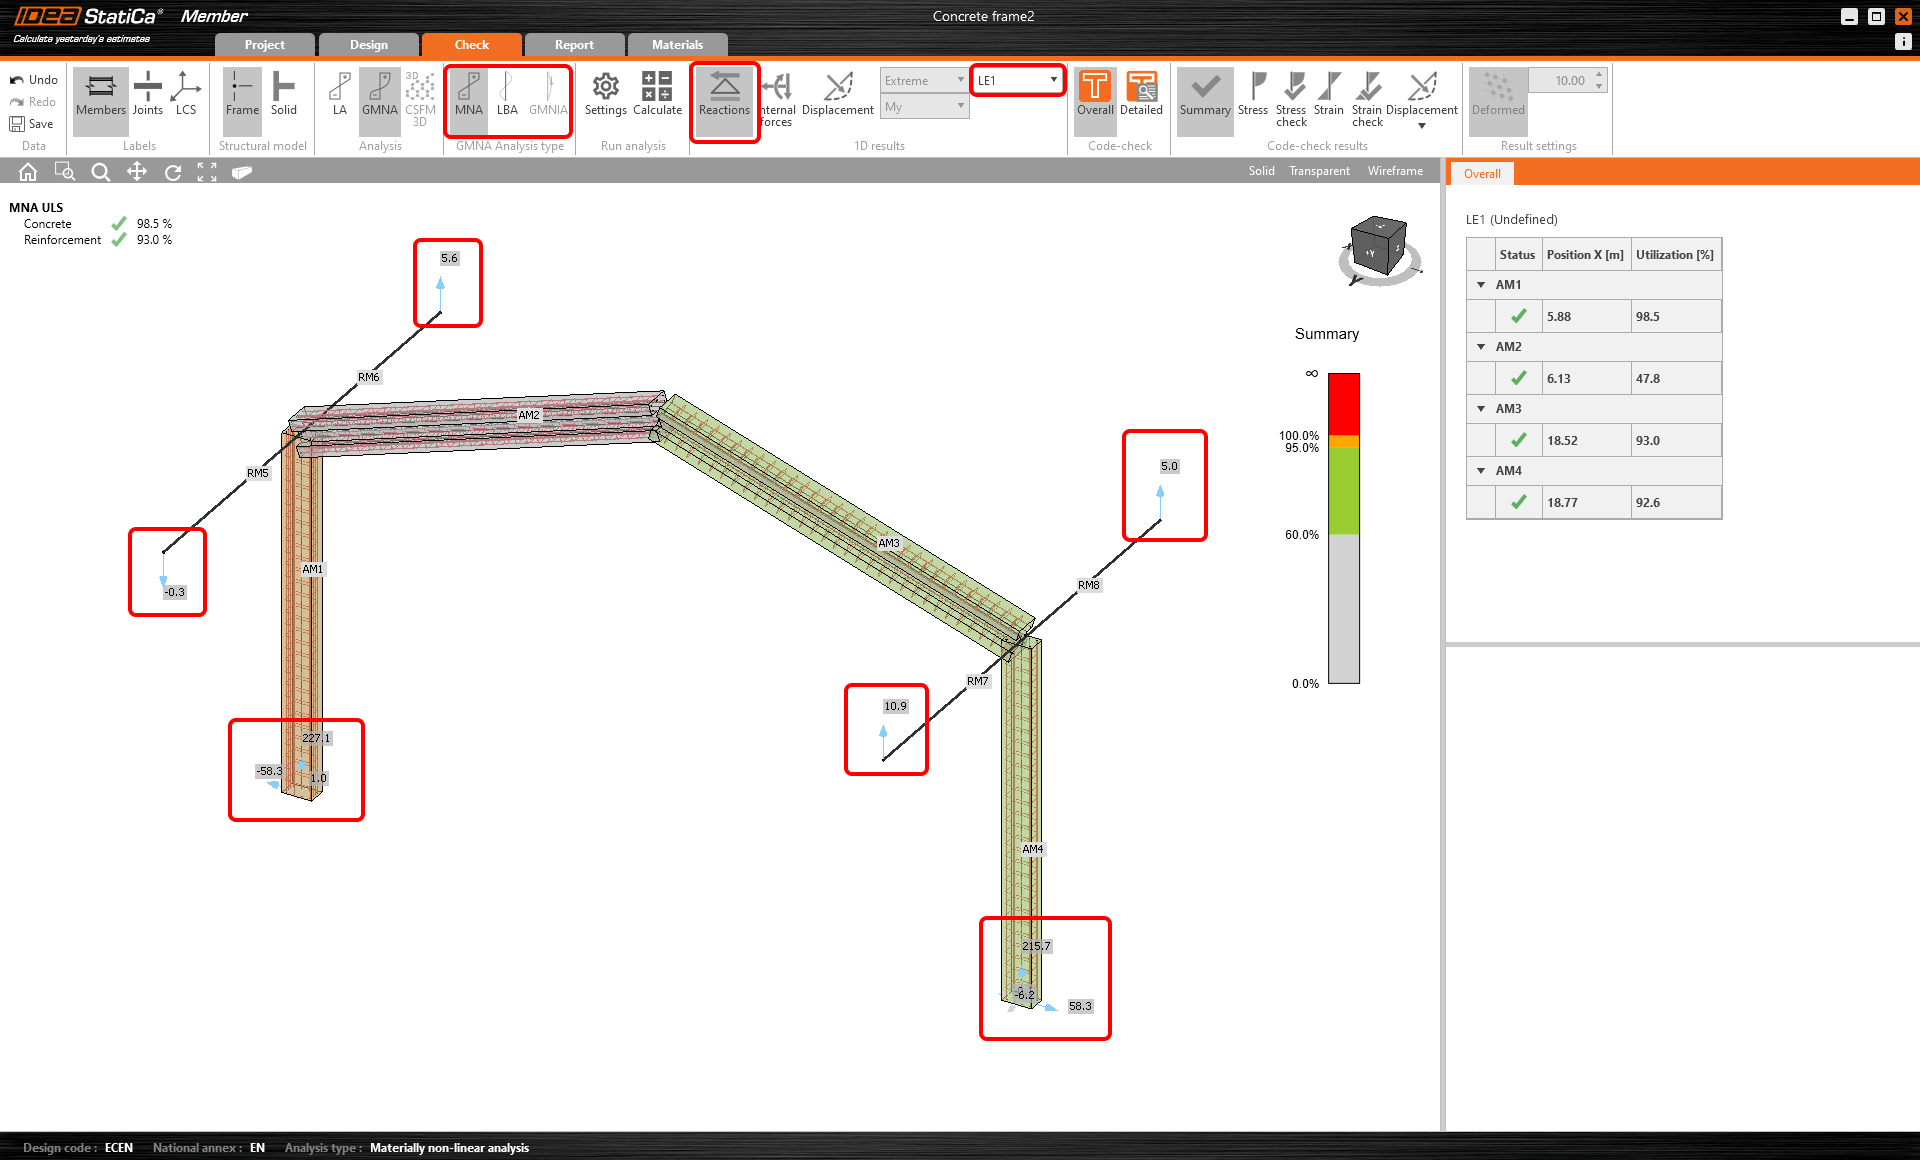Open the Report tab
The image size is (1920, 1160).
(574, 45)
